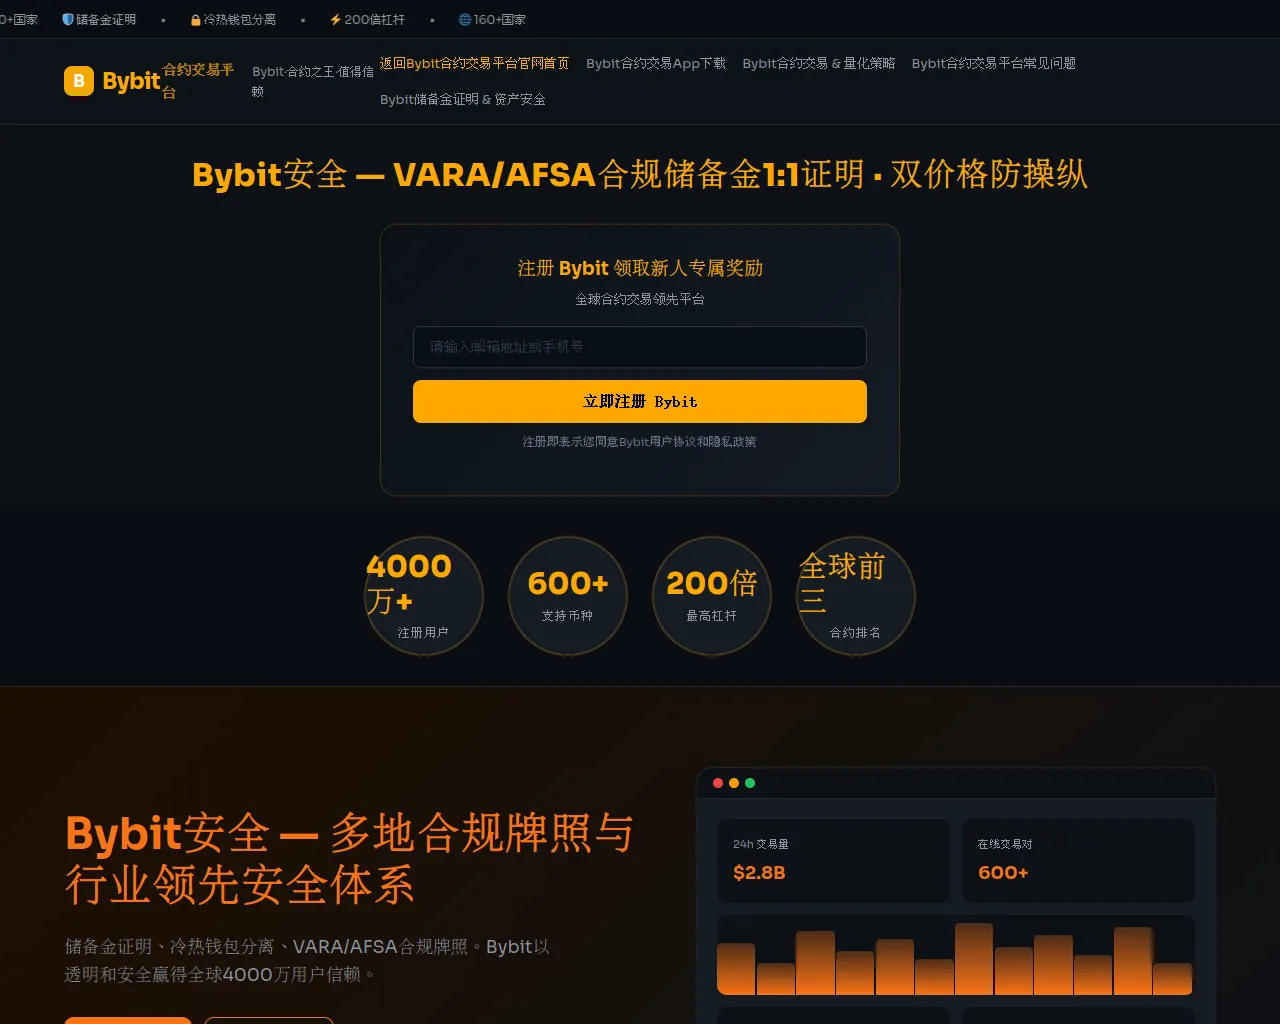The image size is (1280, 1024).
Task: Click the 立即注册 Bybit button
Action: click(640, 401)
